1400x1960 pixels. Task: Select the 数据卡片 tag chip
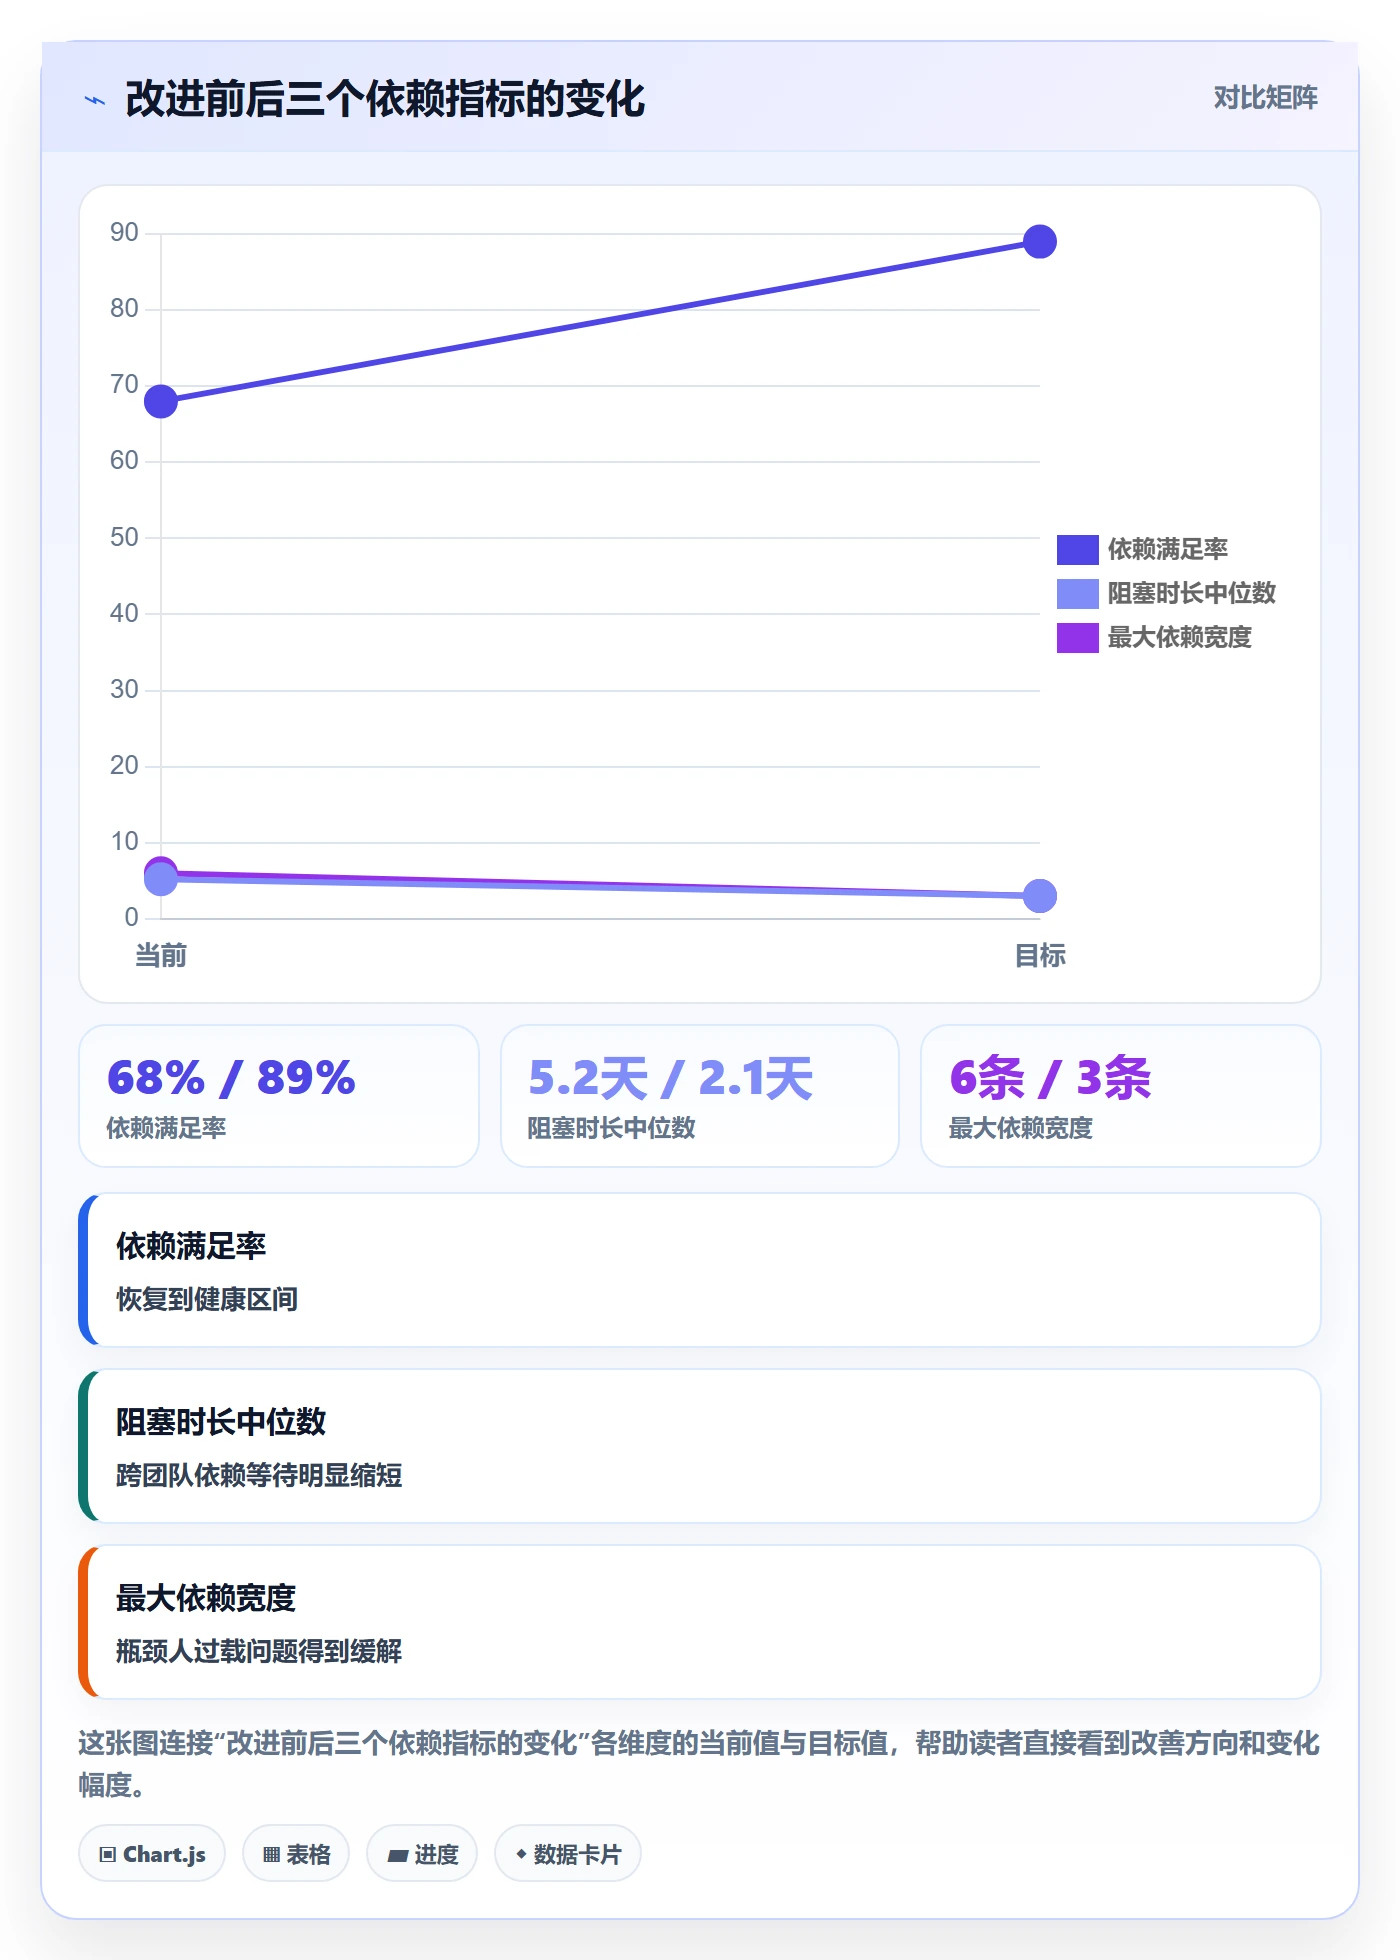pyautogui.click(x=568, y=1854)
